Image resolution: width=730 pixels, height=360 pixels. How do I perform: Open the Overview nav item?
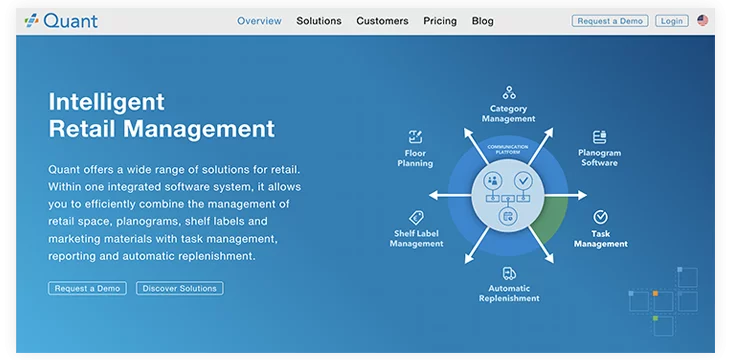coord(259,21)
